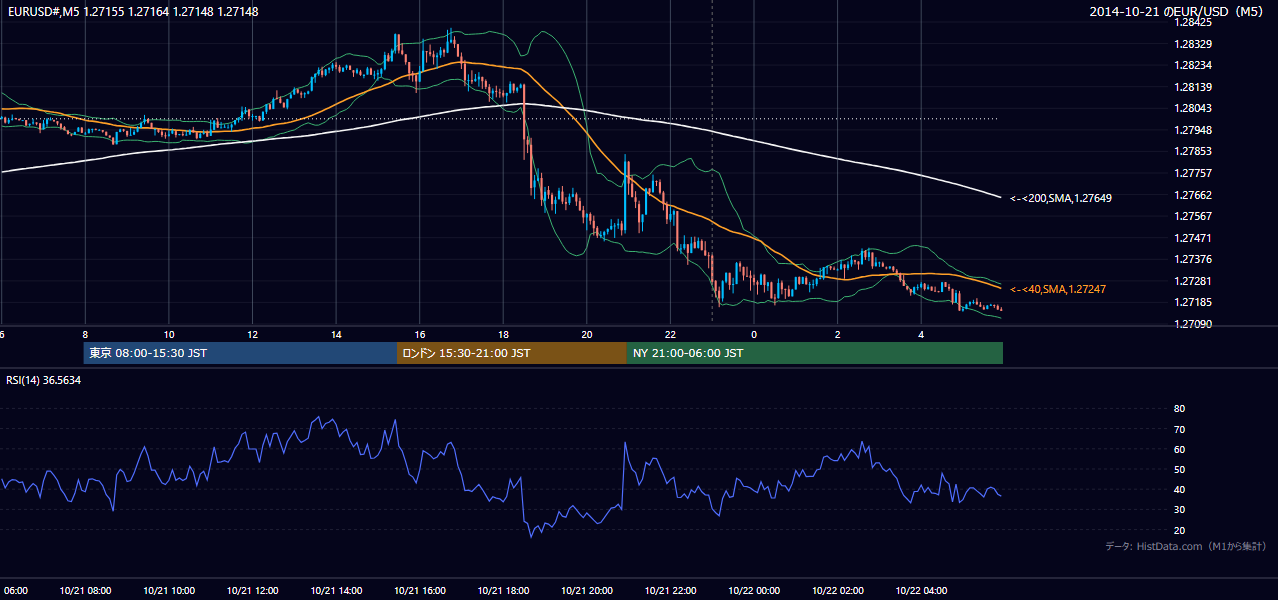Click RSI scale value 70
This screenshot has width=1278, height=600.
tap(1179, 429)
